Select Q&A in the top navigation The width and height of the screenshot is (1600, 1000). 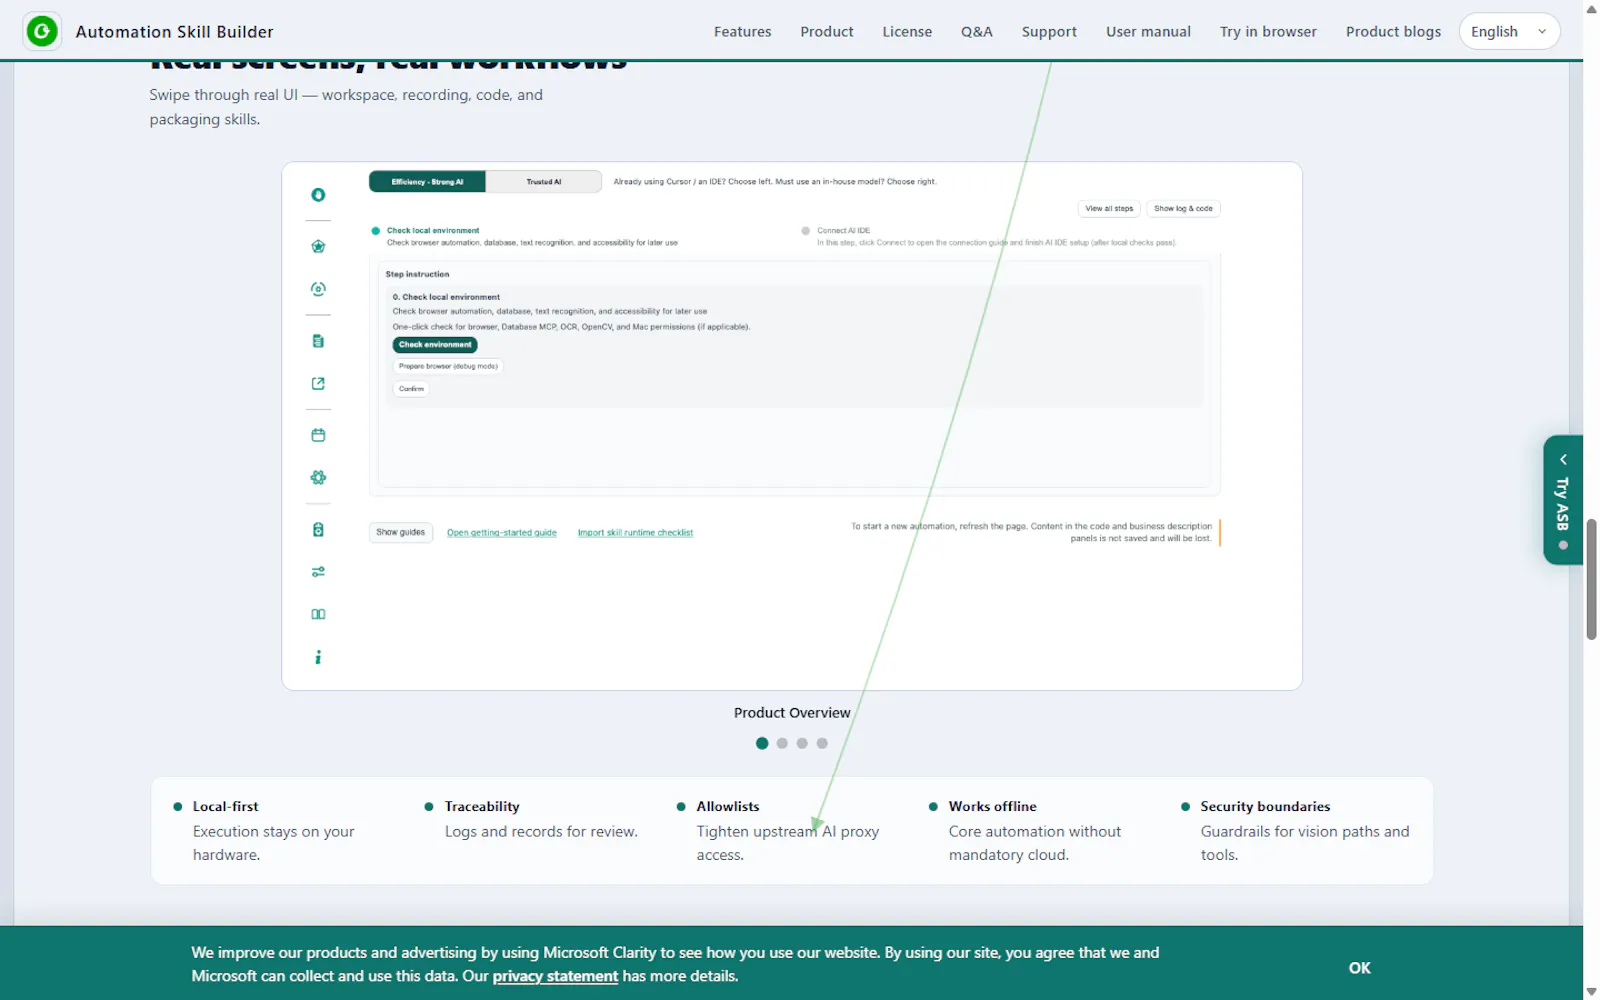(x=976, y=32)
